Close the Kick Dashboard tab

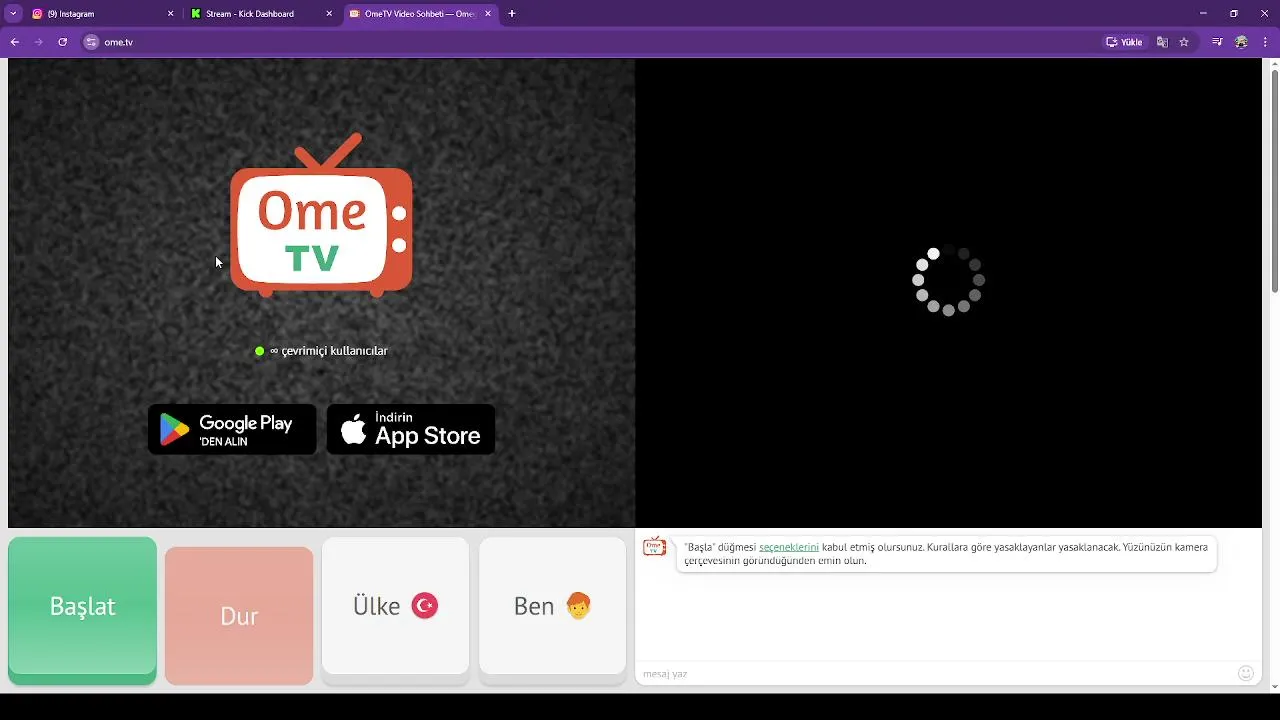[330, 14]
